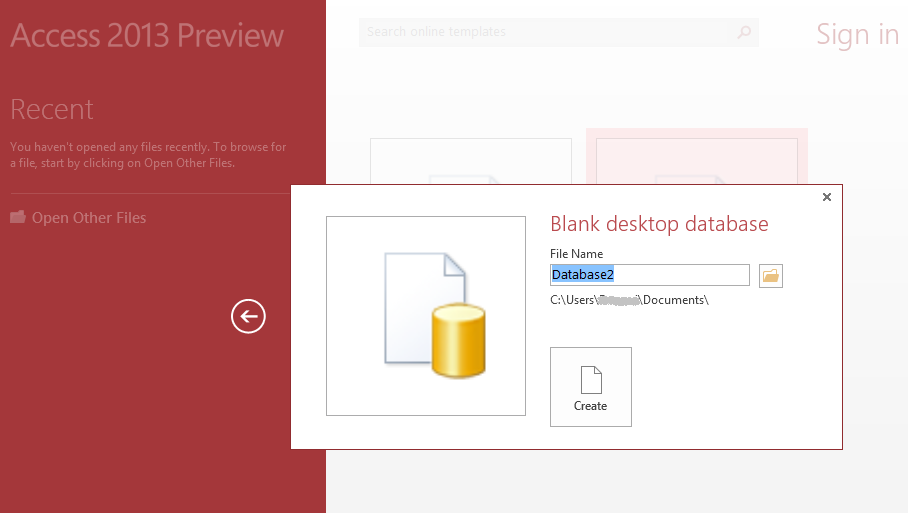The height and width of the screenshot is (513, 908).
Task: Click the Documents path text
Action: coord(629,300)
